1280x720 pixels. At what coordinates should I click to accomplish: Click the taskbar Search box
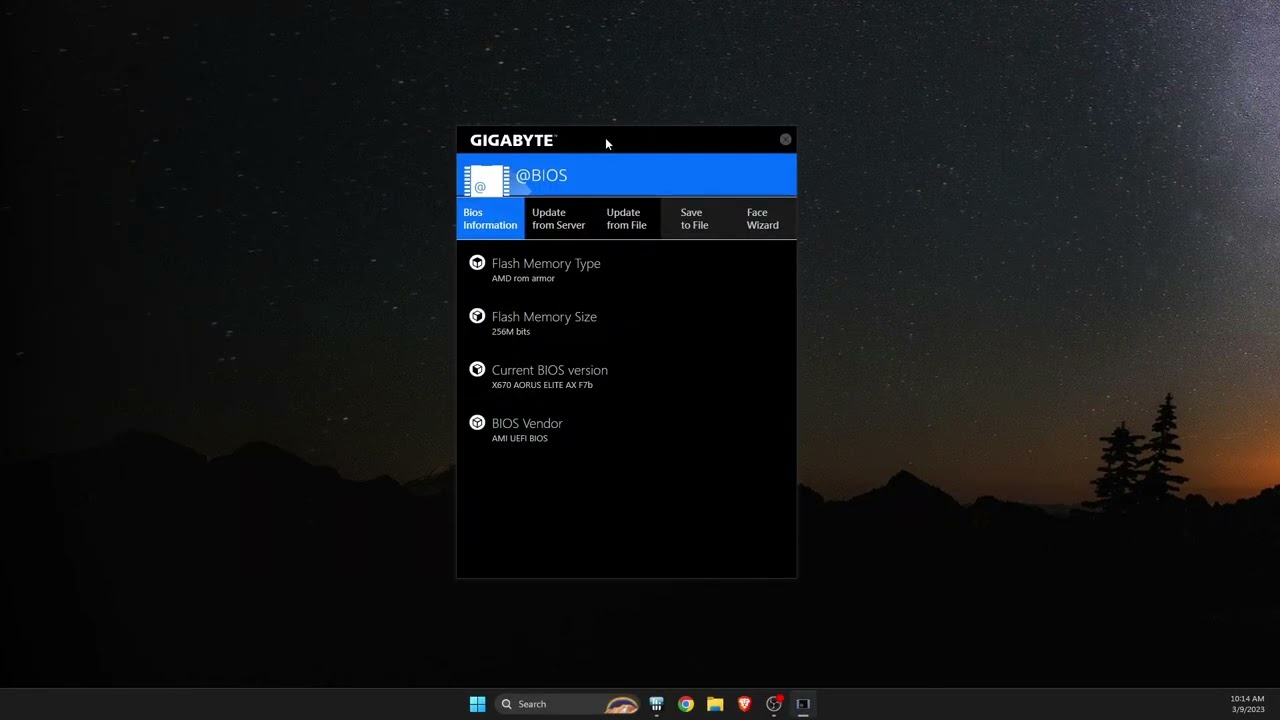click(569, 704)
